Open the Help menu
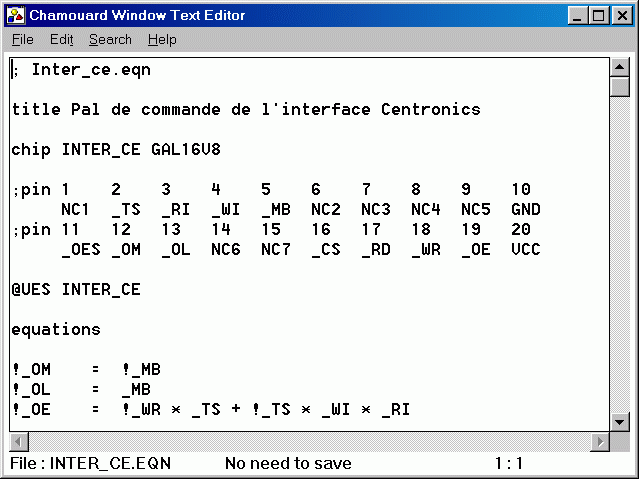Screen dimensions: 639x479 [x=162, y=39]
